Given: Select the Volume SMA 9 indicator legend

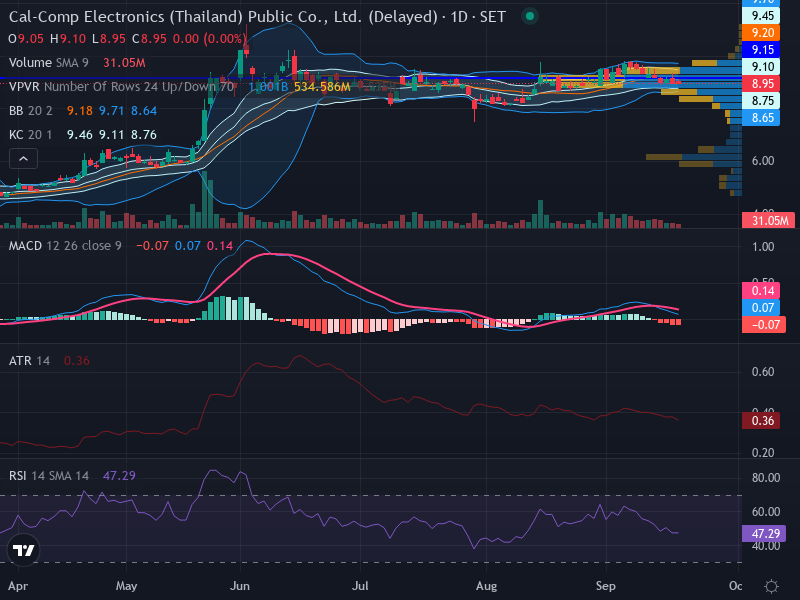Looking at the screenshot, I should click(48, 63).
